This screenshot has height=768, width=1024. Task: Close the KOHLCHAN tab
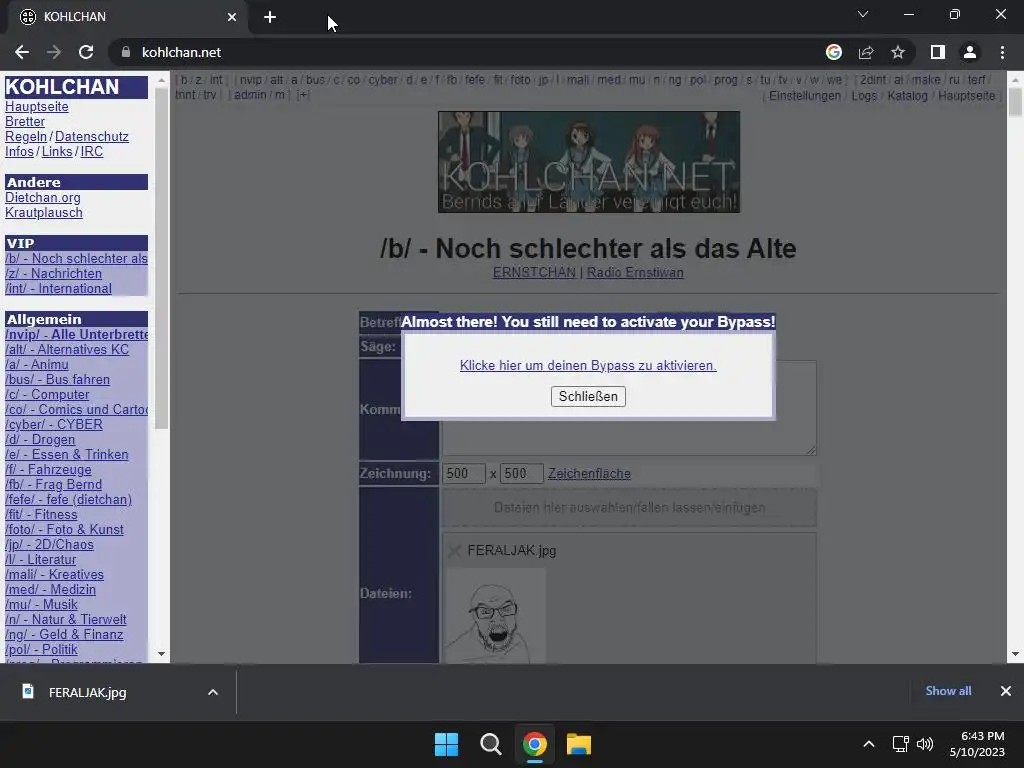click(x=232, y=17)
